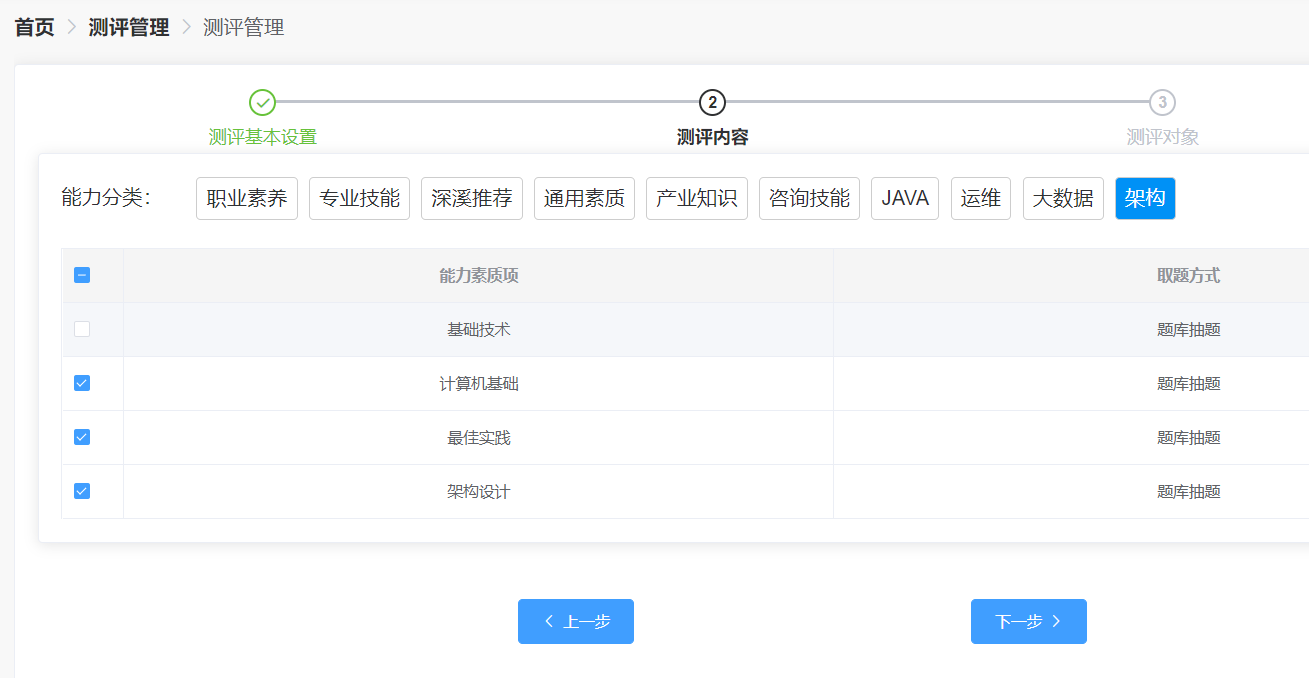
Task: Switch to the 深溪推荐 category
Action: 472,198
